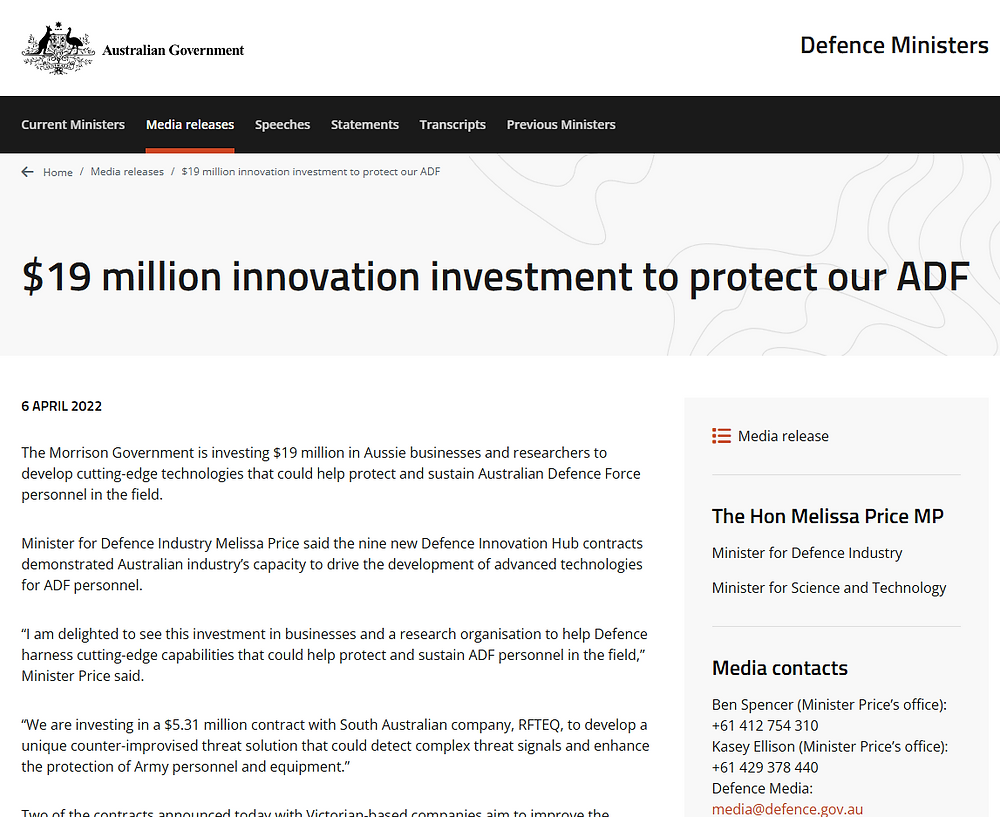Open the Transcripts page
Viewport: 1000px width, 817px height.
[453, 124]
